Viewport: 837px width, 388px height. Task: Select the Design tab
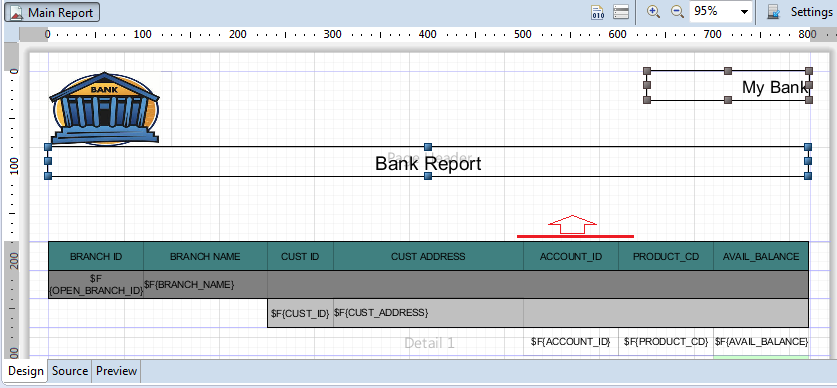click(26, 371)
